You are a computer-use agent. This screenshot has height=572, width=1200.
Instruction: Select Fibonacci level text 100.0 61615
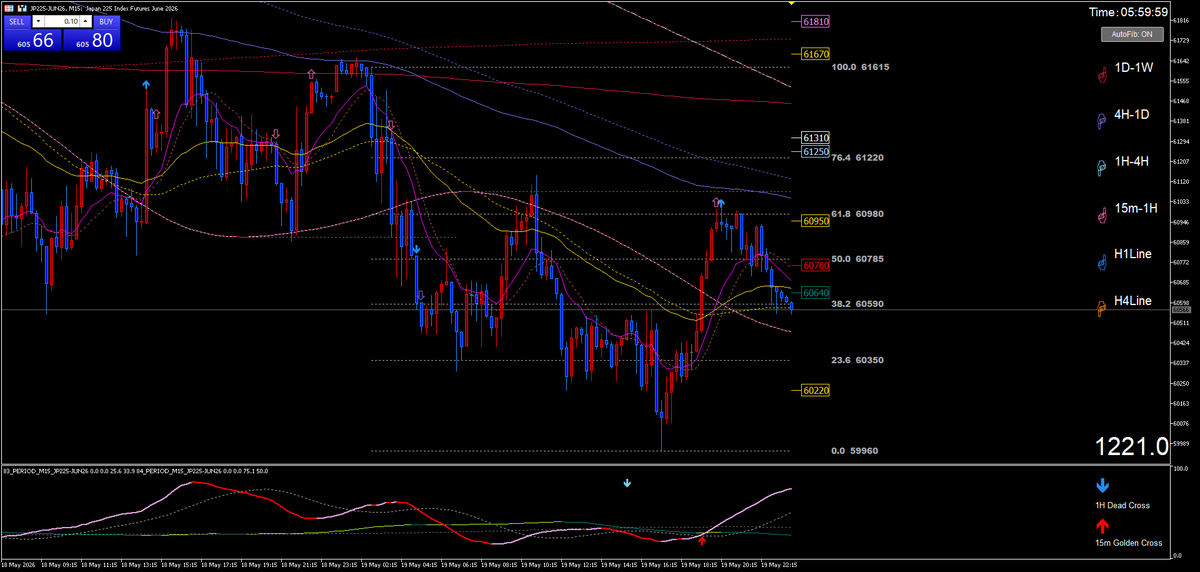pos(861,67)
